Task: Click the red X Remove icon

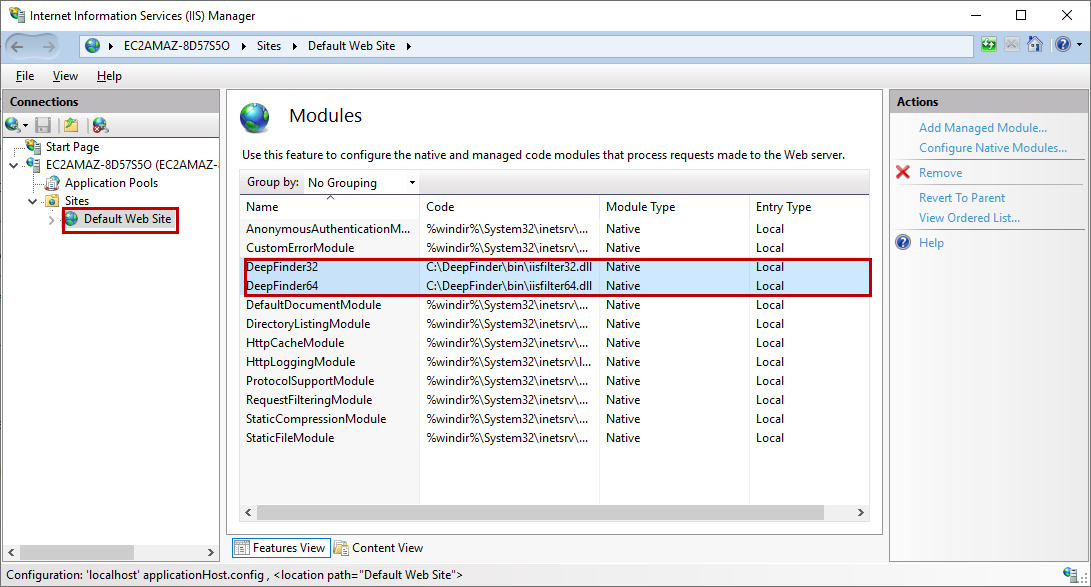Action: click(x=903, y=172)
